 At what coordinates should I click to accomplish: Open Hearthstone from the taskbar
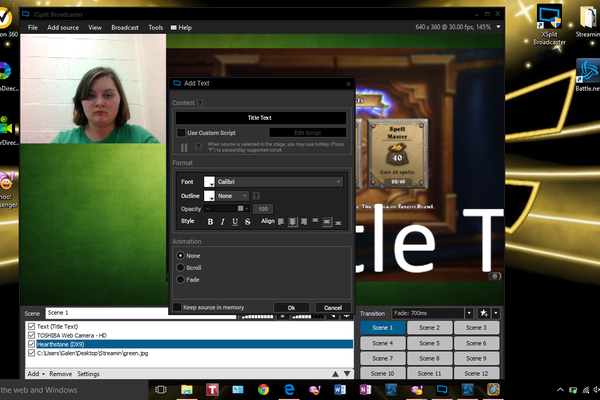[x=493, y=390]
